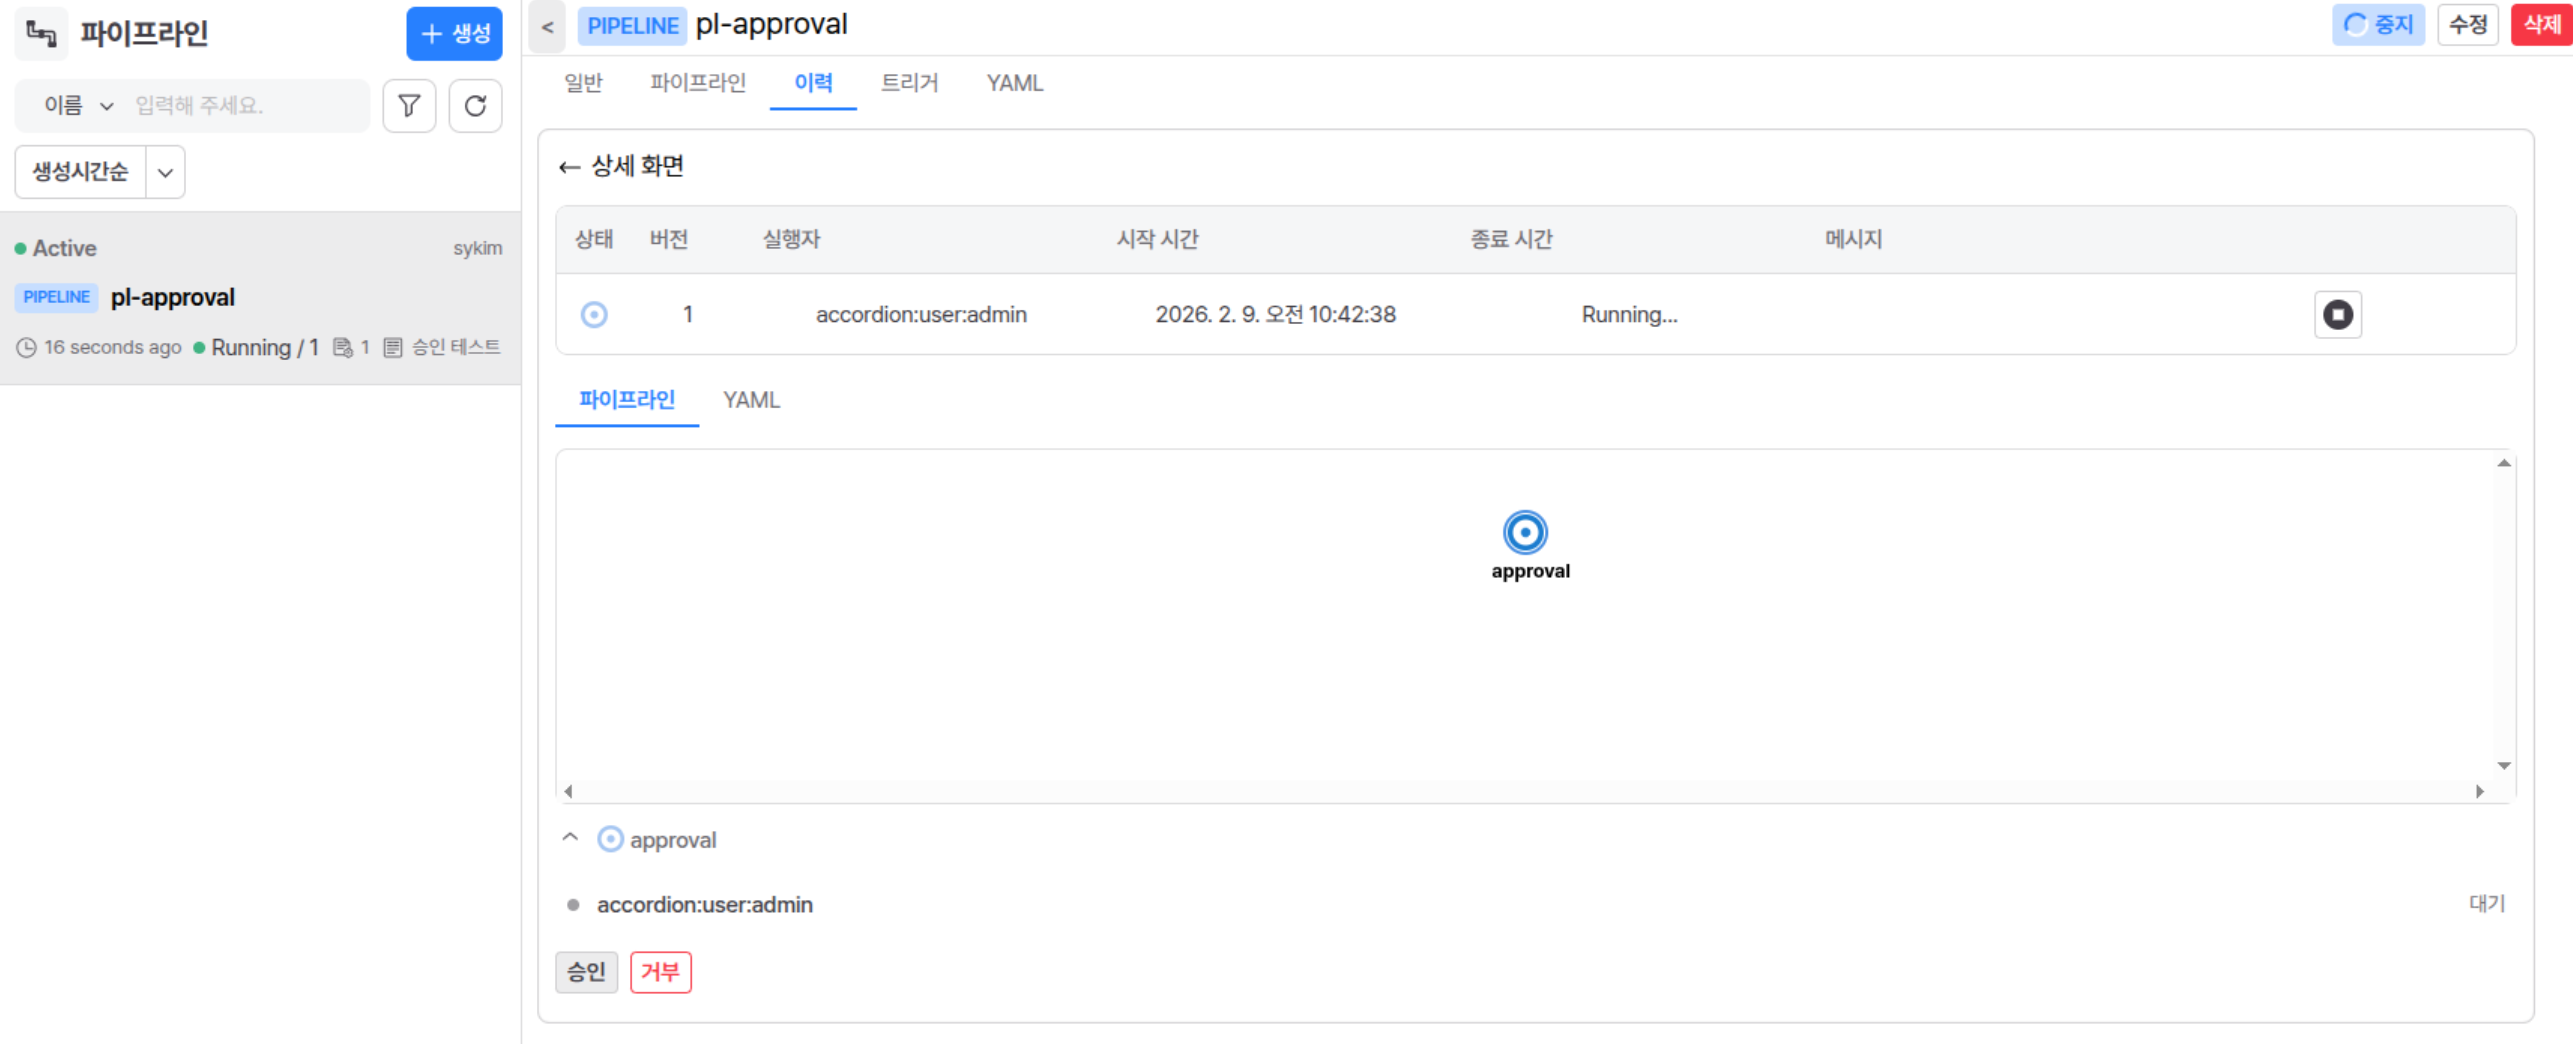
Task: Open the top YAML tab
Action: click(x=1014, y=82)
